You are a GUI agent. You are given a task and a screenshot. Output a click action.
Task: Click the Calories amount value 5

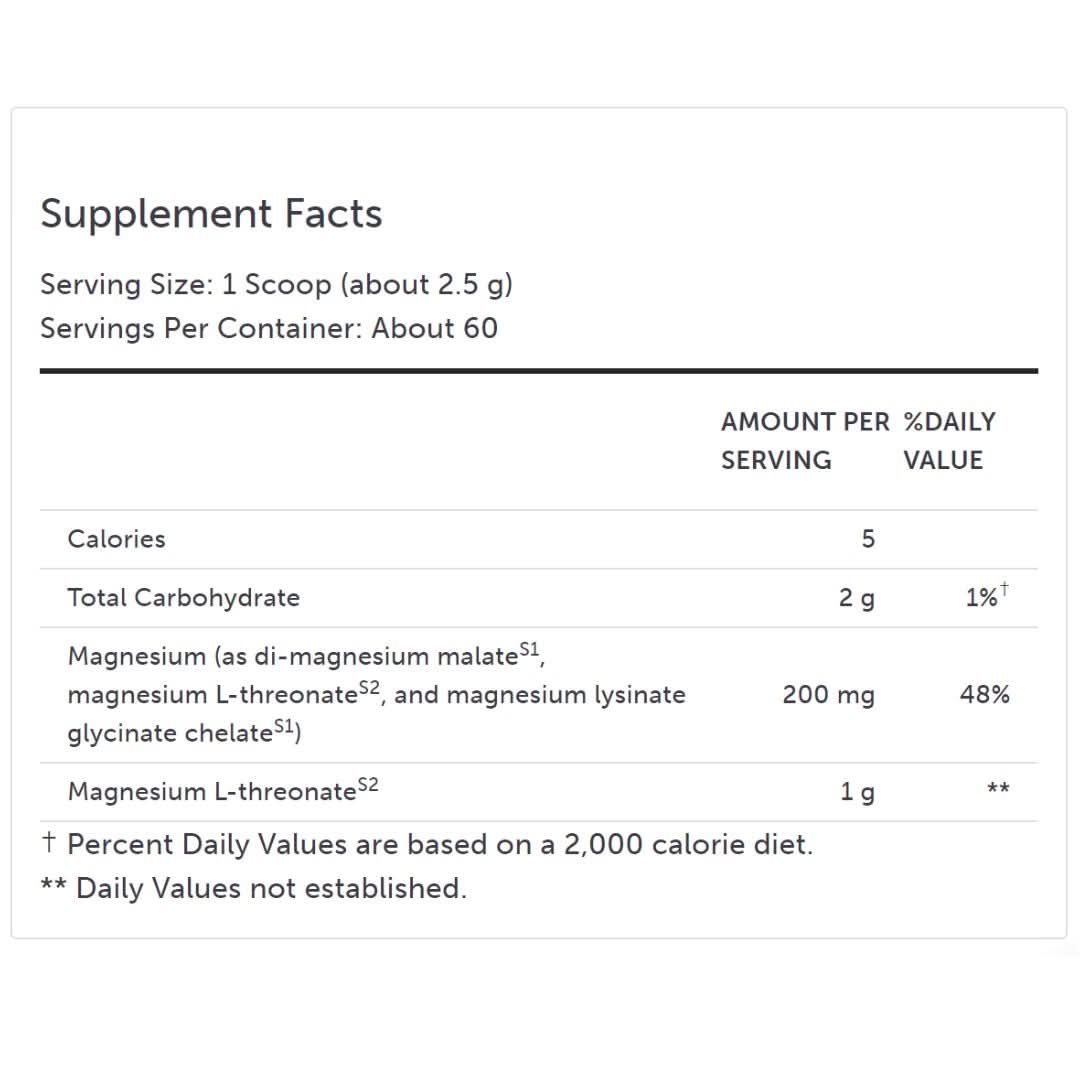click(867, 539)
